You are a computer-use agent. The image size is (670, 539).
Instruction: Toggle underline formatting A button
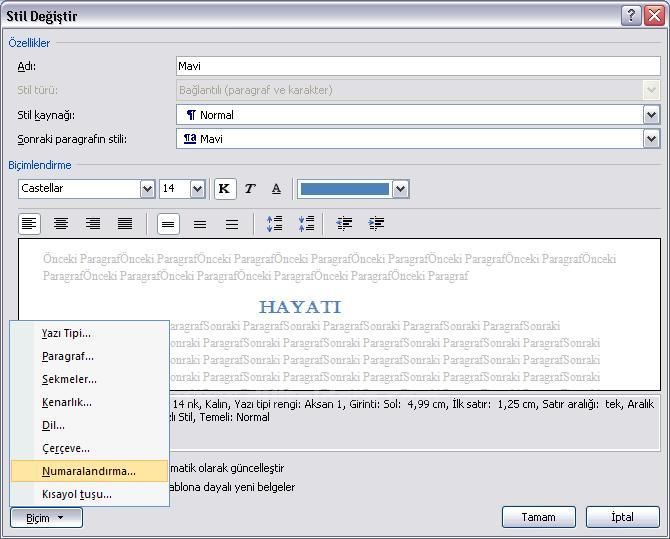[x=276, y=189]
